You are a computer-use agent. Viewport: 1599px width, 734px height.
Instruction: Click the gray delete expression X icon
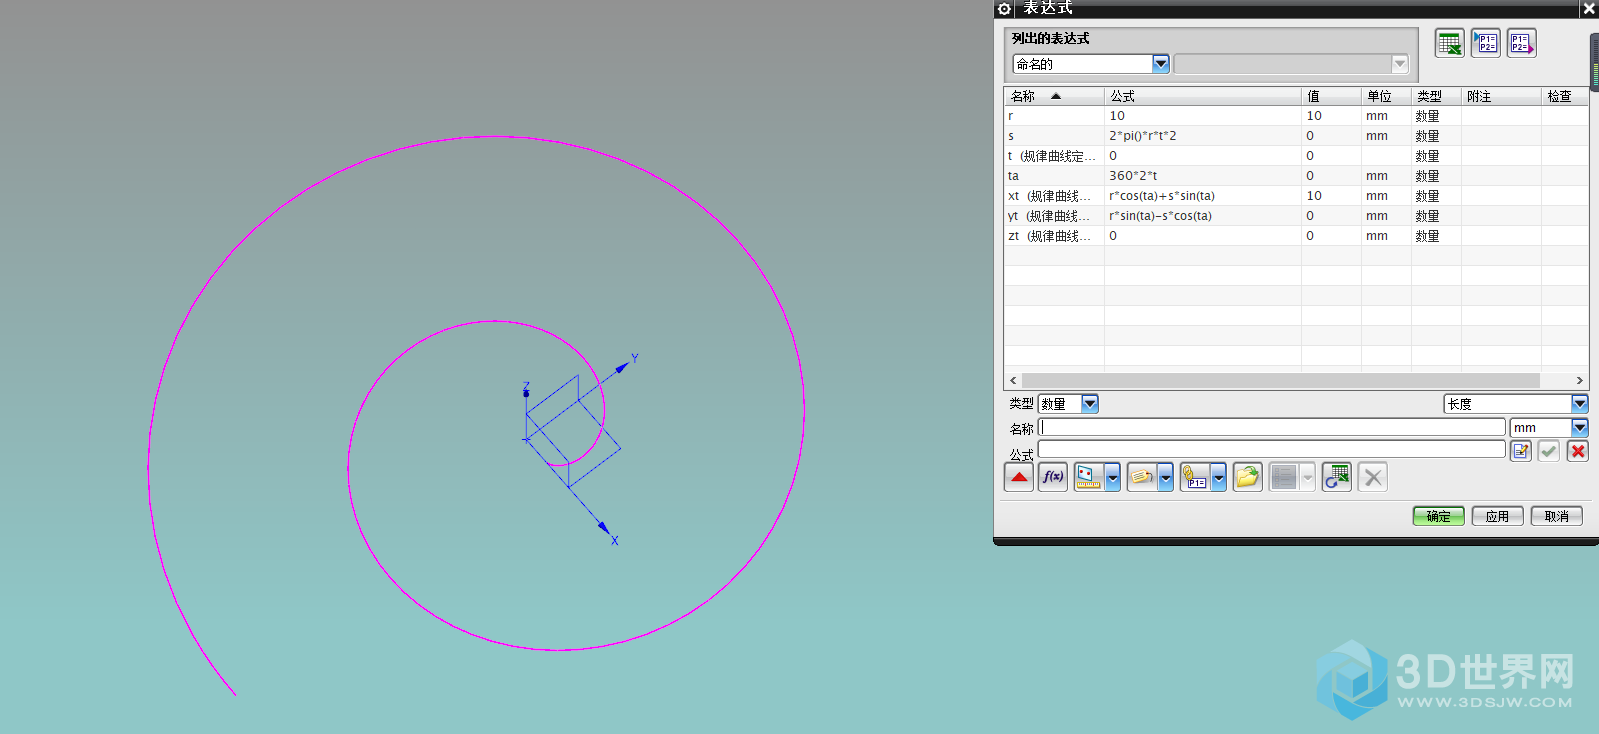tap(1373, 477)
